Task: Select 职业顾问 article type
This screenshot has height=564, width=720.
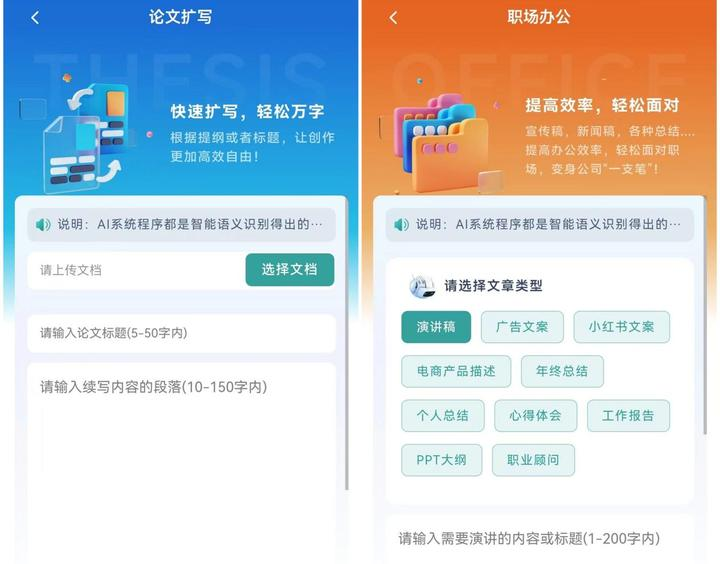Action: 533,460
